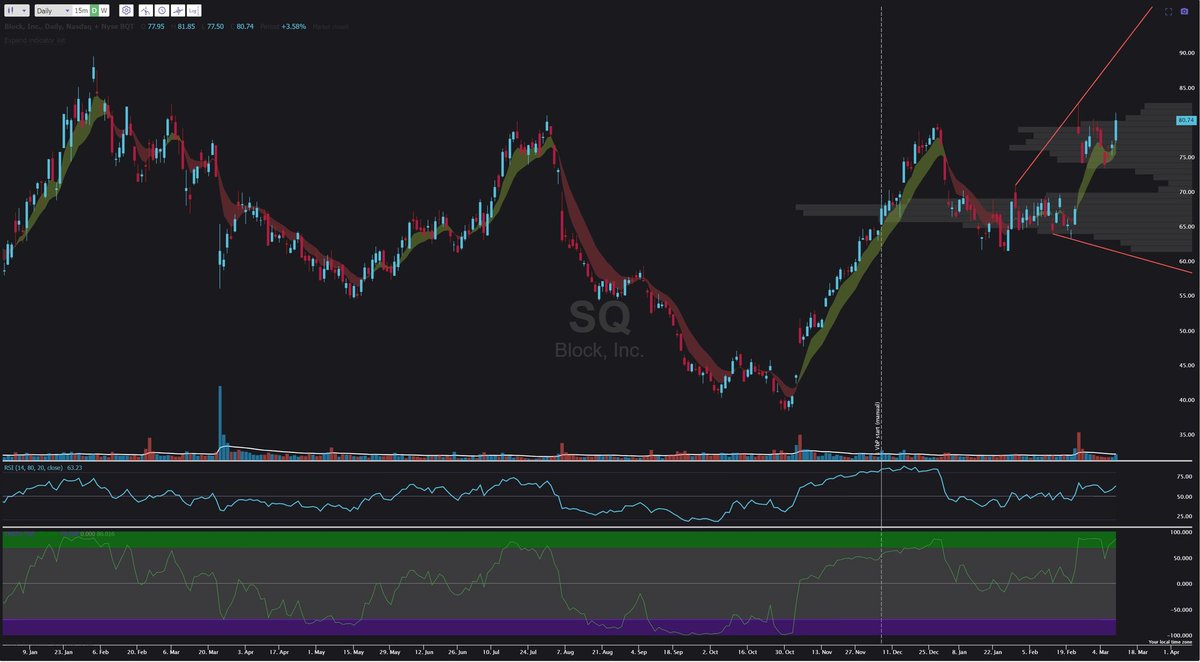1200x662 pixels.
Task: Enable logarithmic scale with the log icon
Action: point(196,10)
